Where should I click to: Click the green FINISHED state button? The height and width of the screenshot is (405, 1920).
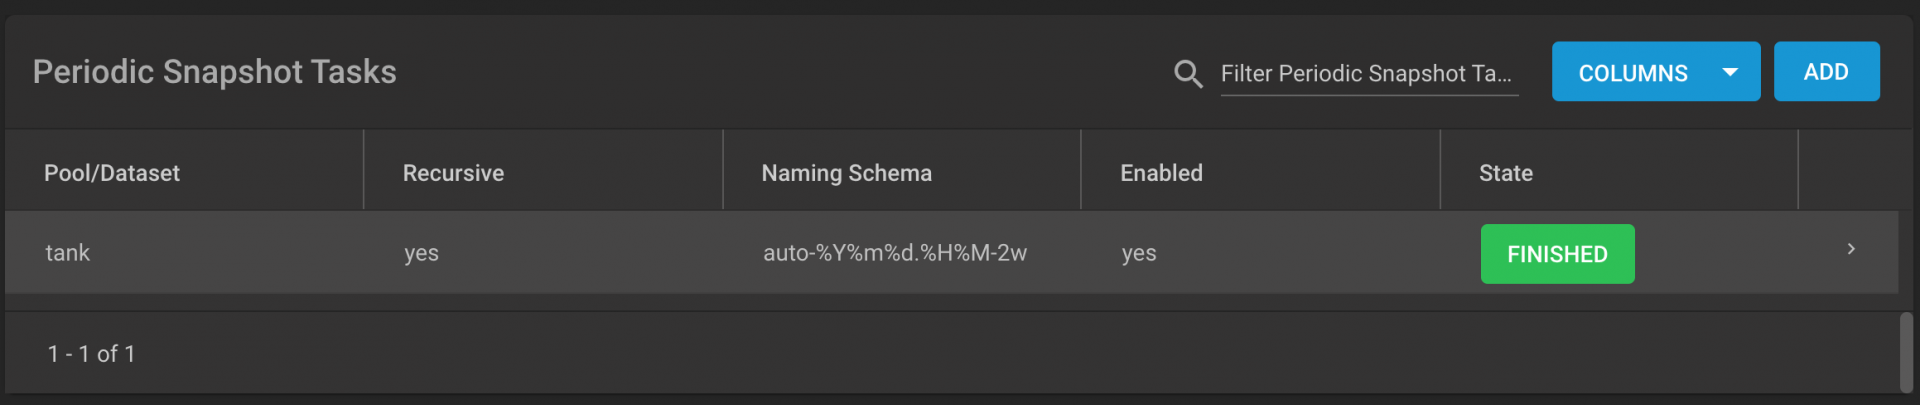[x=1557, y=254]
